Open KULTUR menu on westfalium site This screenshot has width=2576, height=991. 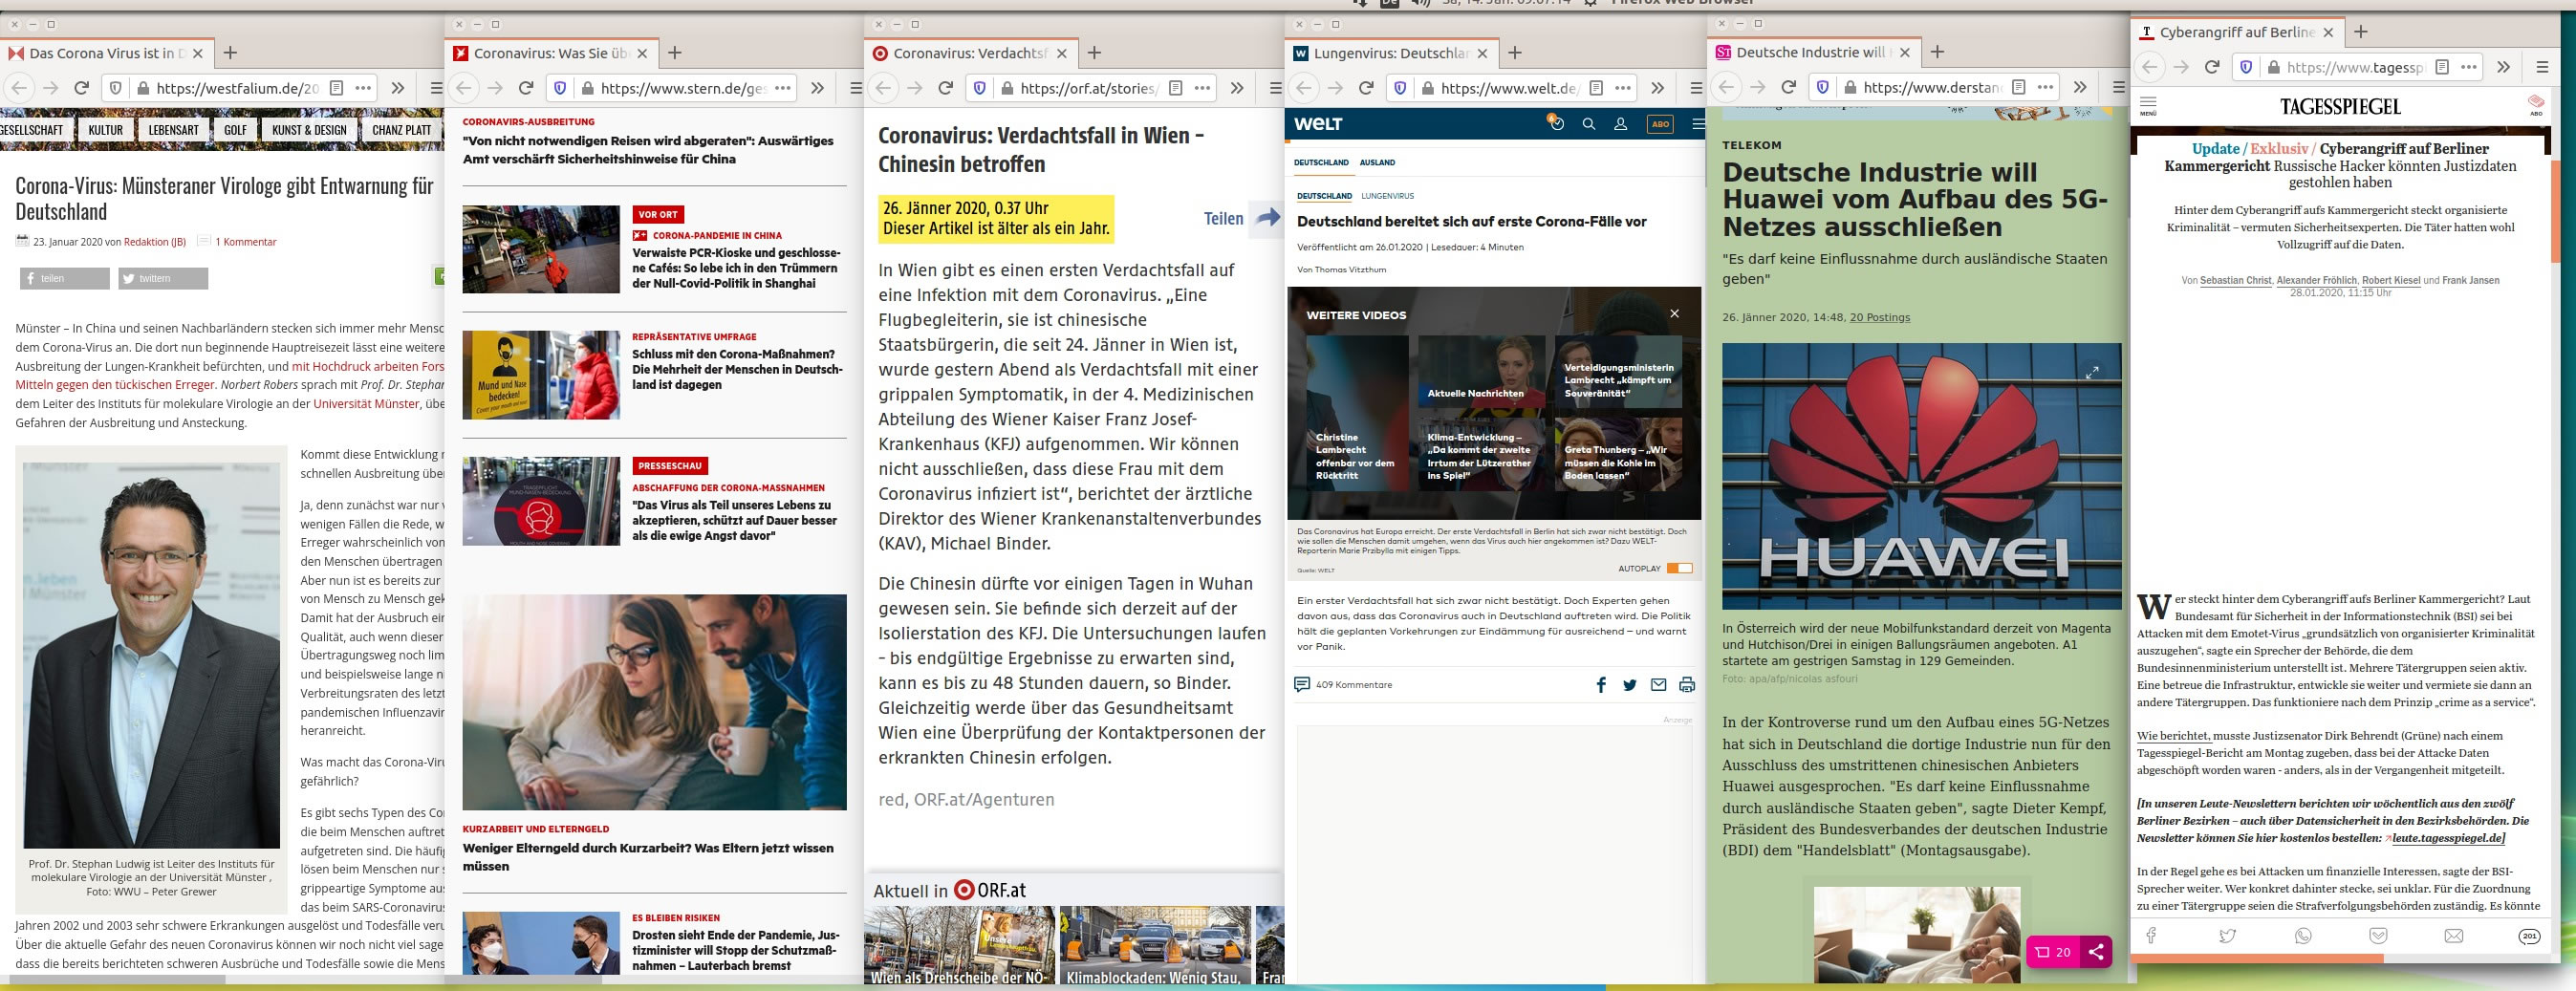[105, 130]
